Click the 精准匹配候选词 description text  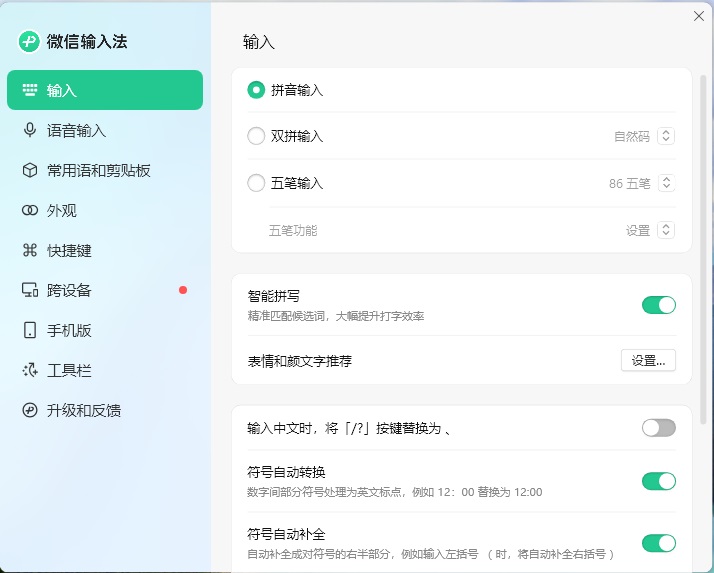(336, 316)
